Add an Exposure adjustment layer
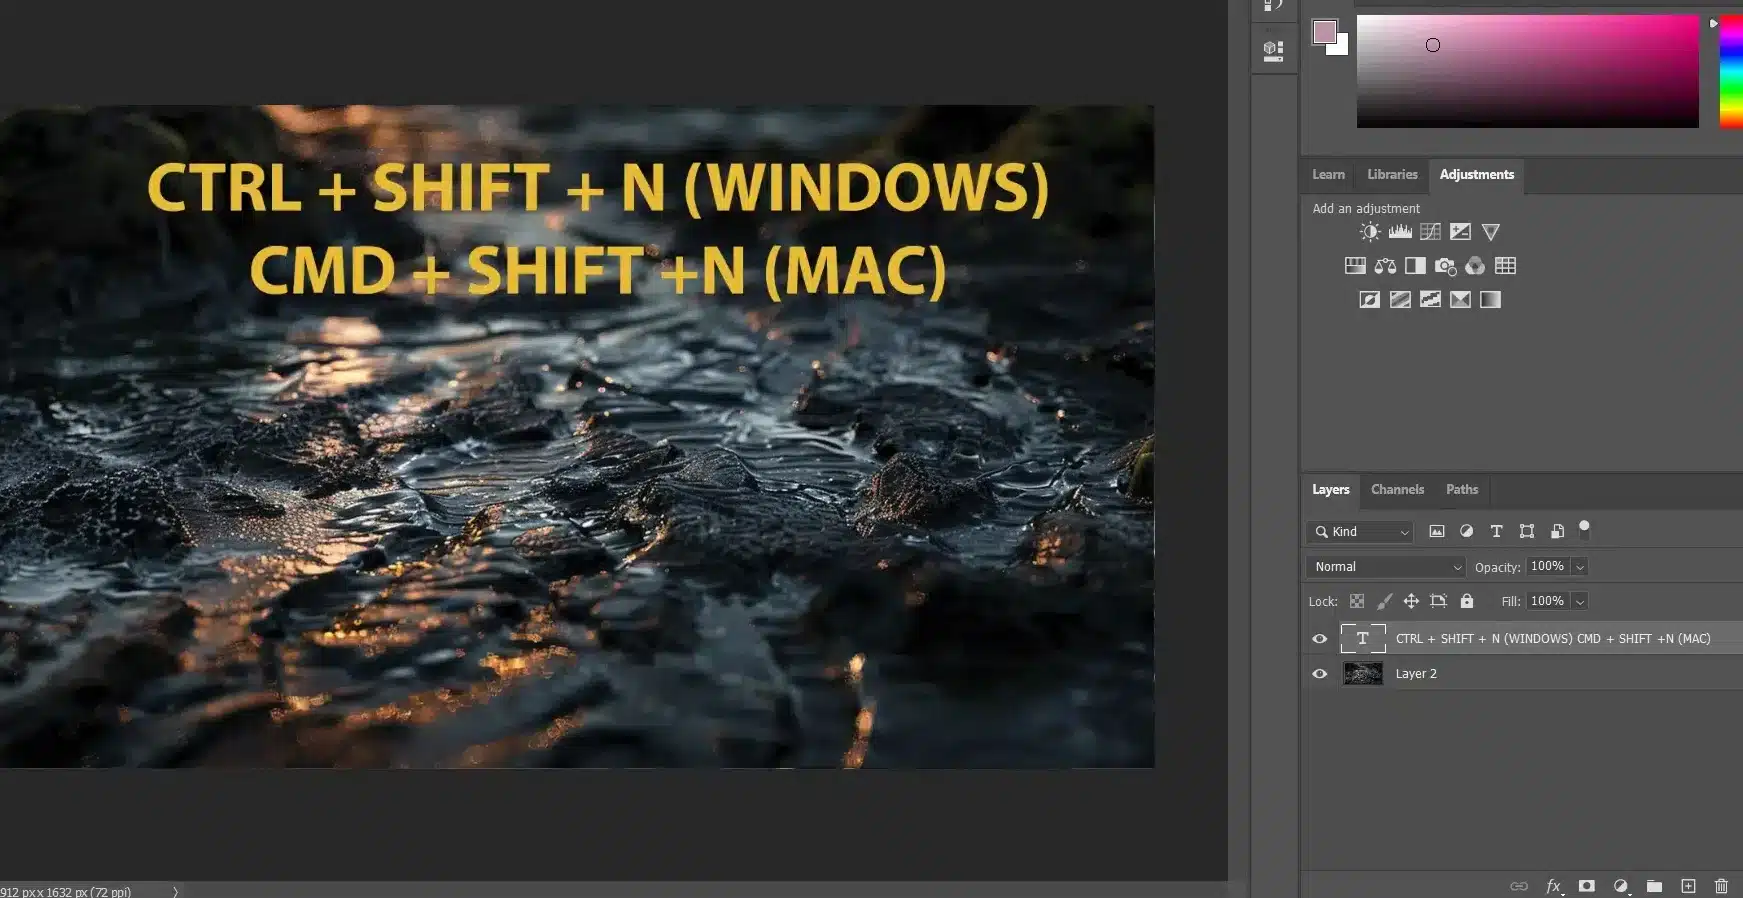The image size is (1743, 898). coord(1460,232)
